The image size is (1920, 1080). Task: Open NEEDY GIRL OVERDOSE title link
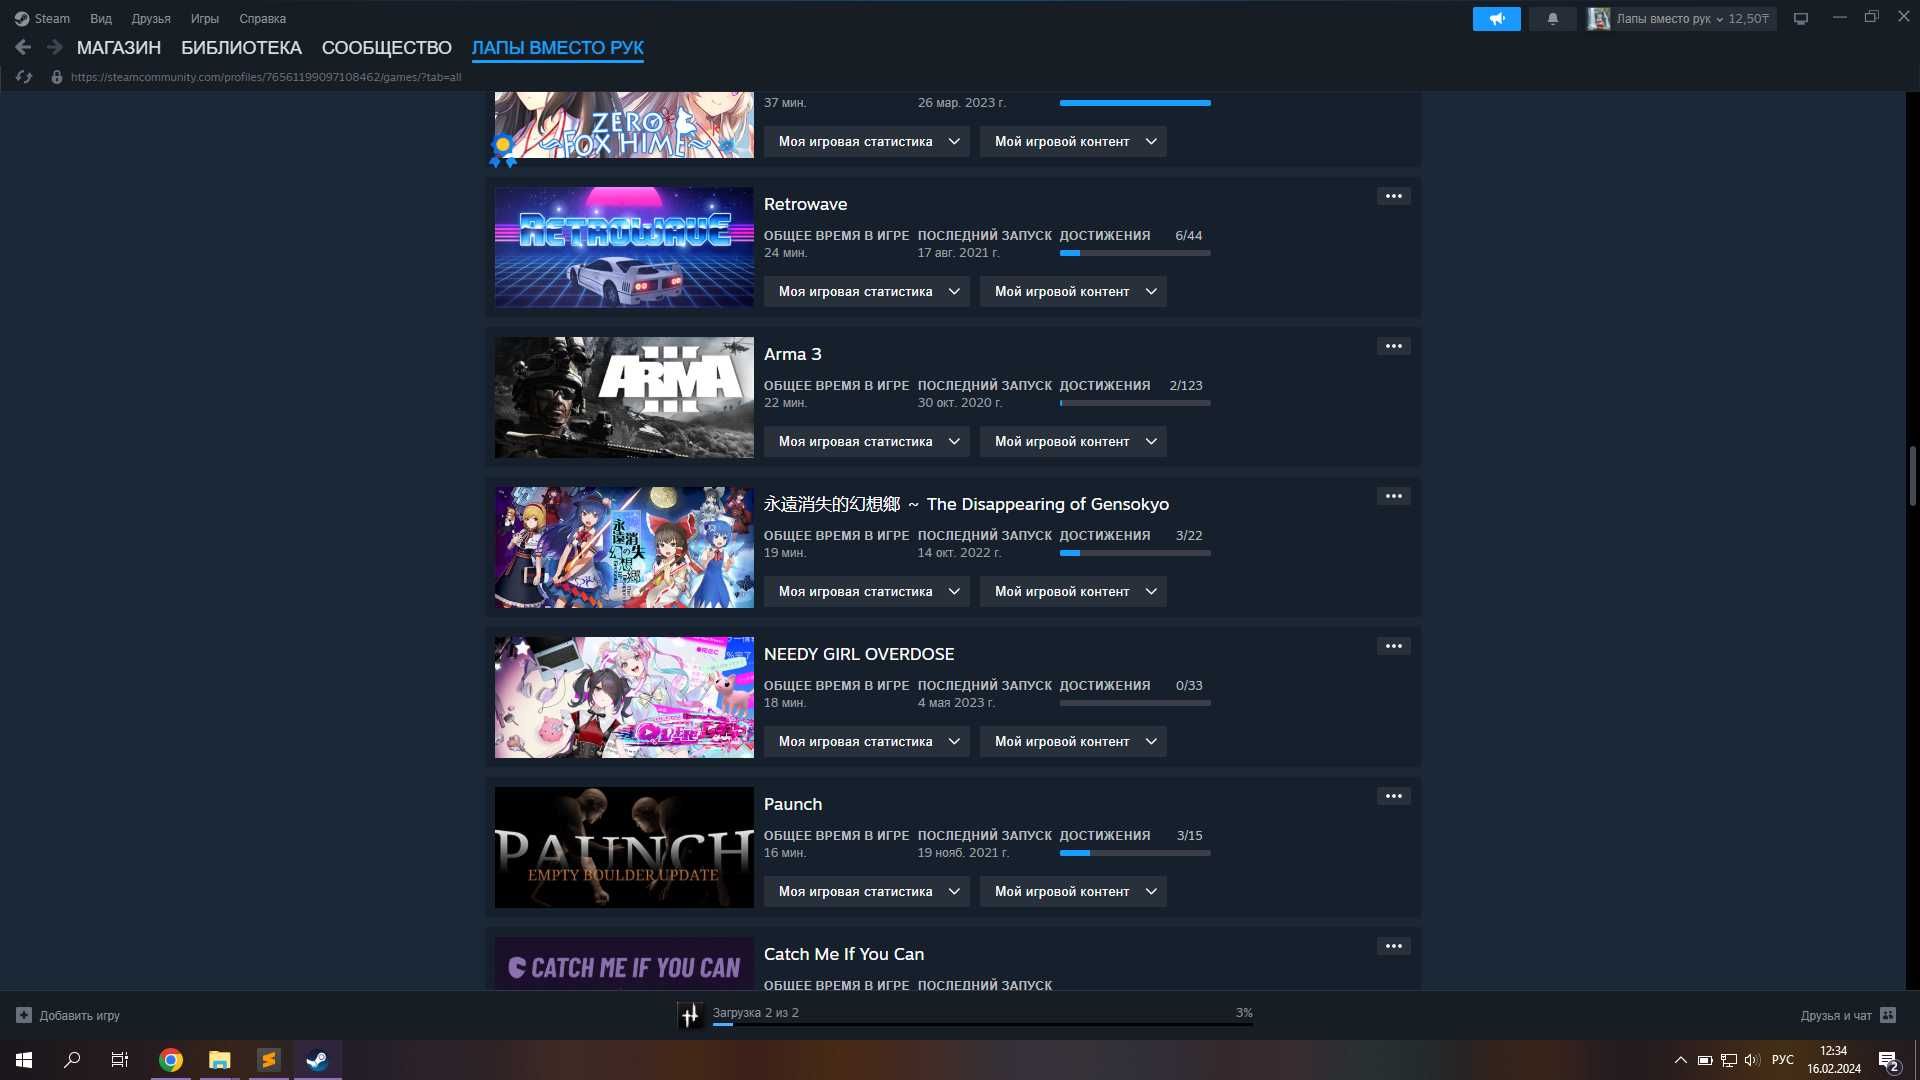point(859,654)
